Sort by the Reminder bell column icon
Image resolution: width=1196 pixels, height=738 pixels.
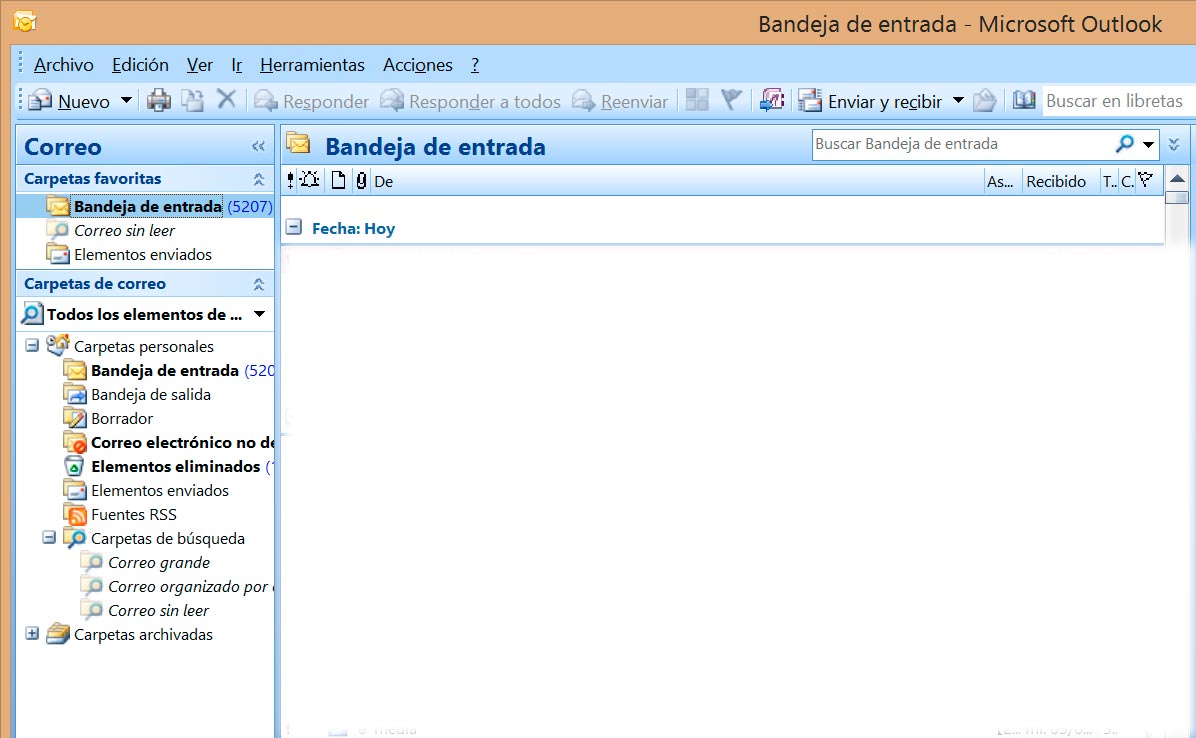(310, 181)
